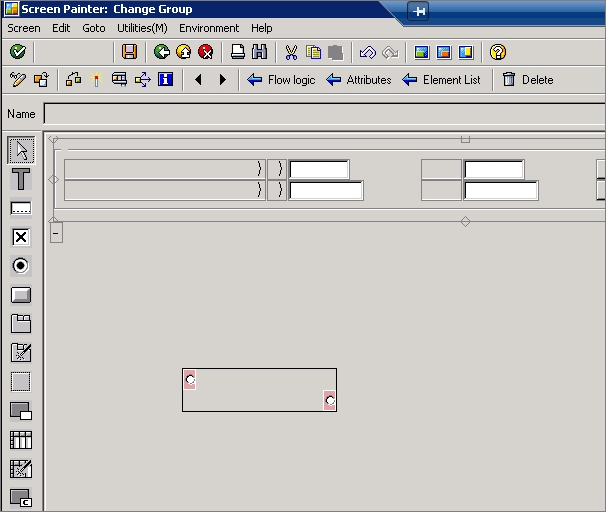
Task: Click the Print icon
Action: click(x=237, y=52)
